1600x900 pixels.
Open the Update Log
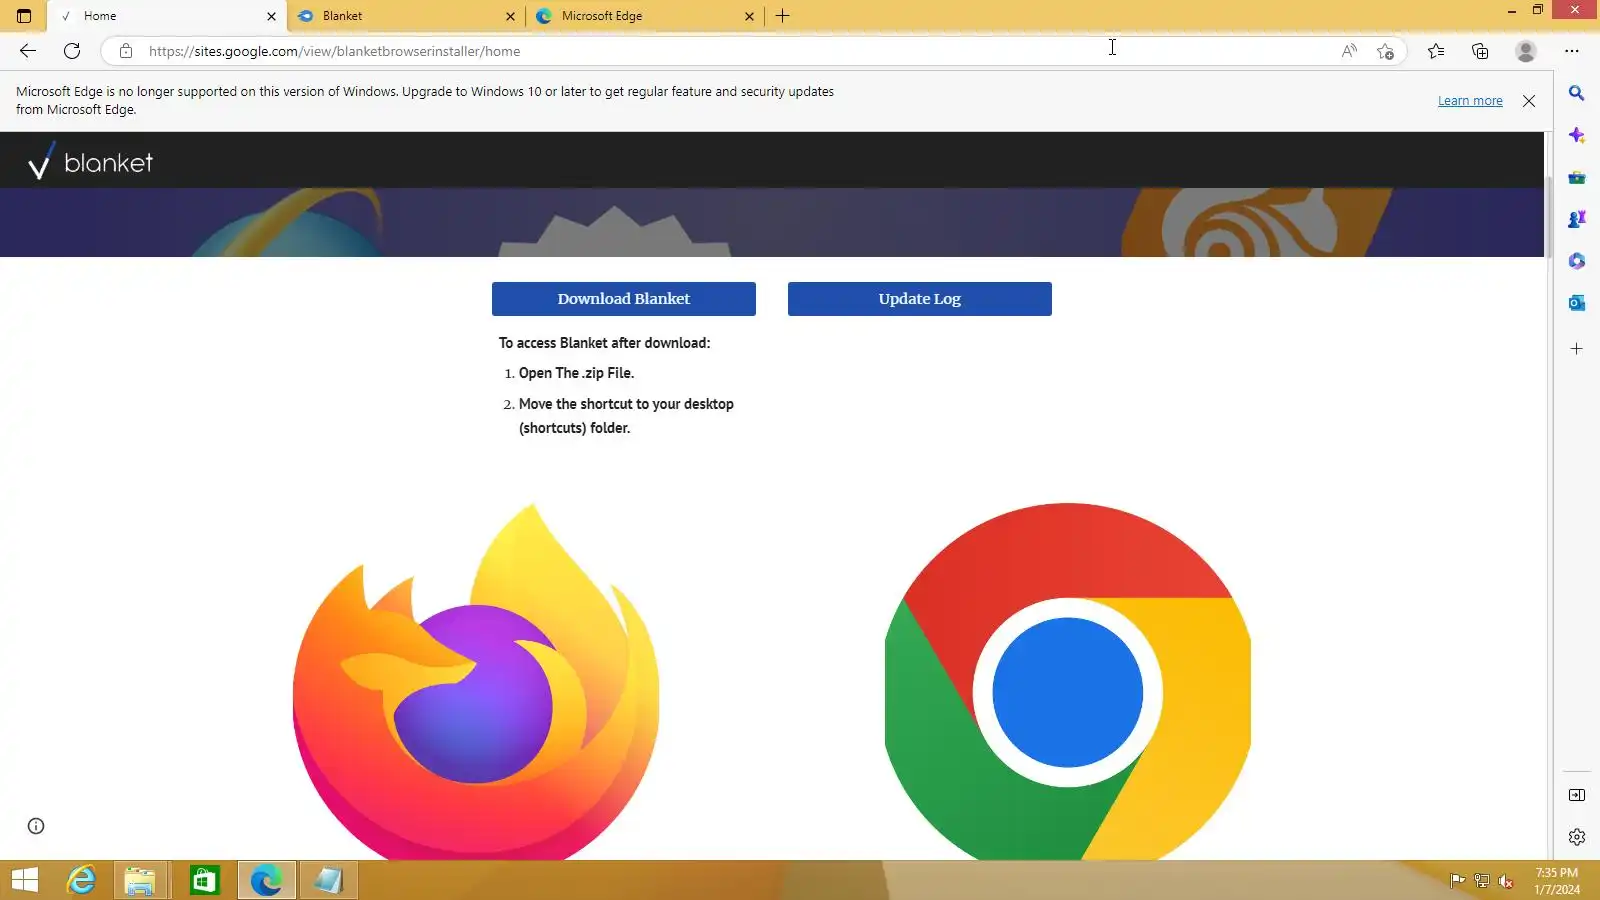point(920,299)
